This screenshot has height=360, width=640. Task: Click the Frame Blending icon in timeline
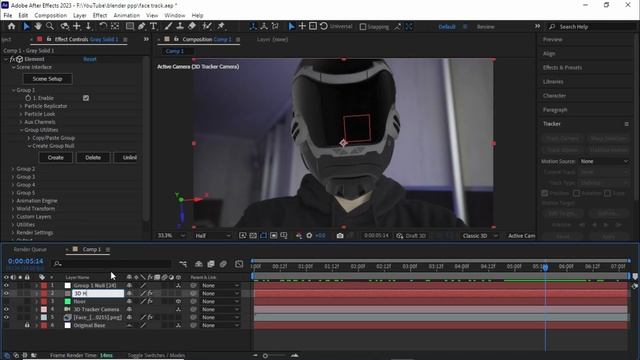(211, 264)
